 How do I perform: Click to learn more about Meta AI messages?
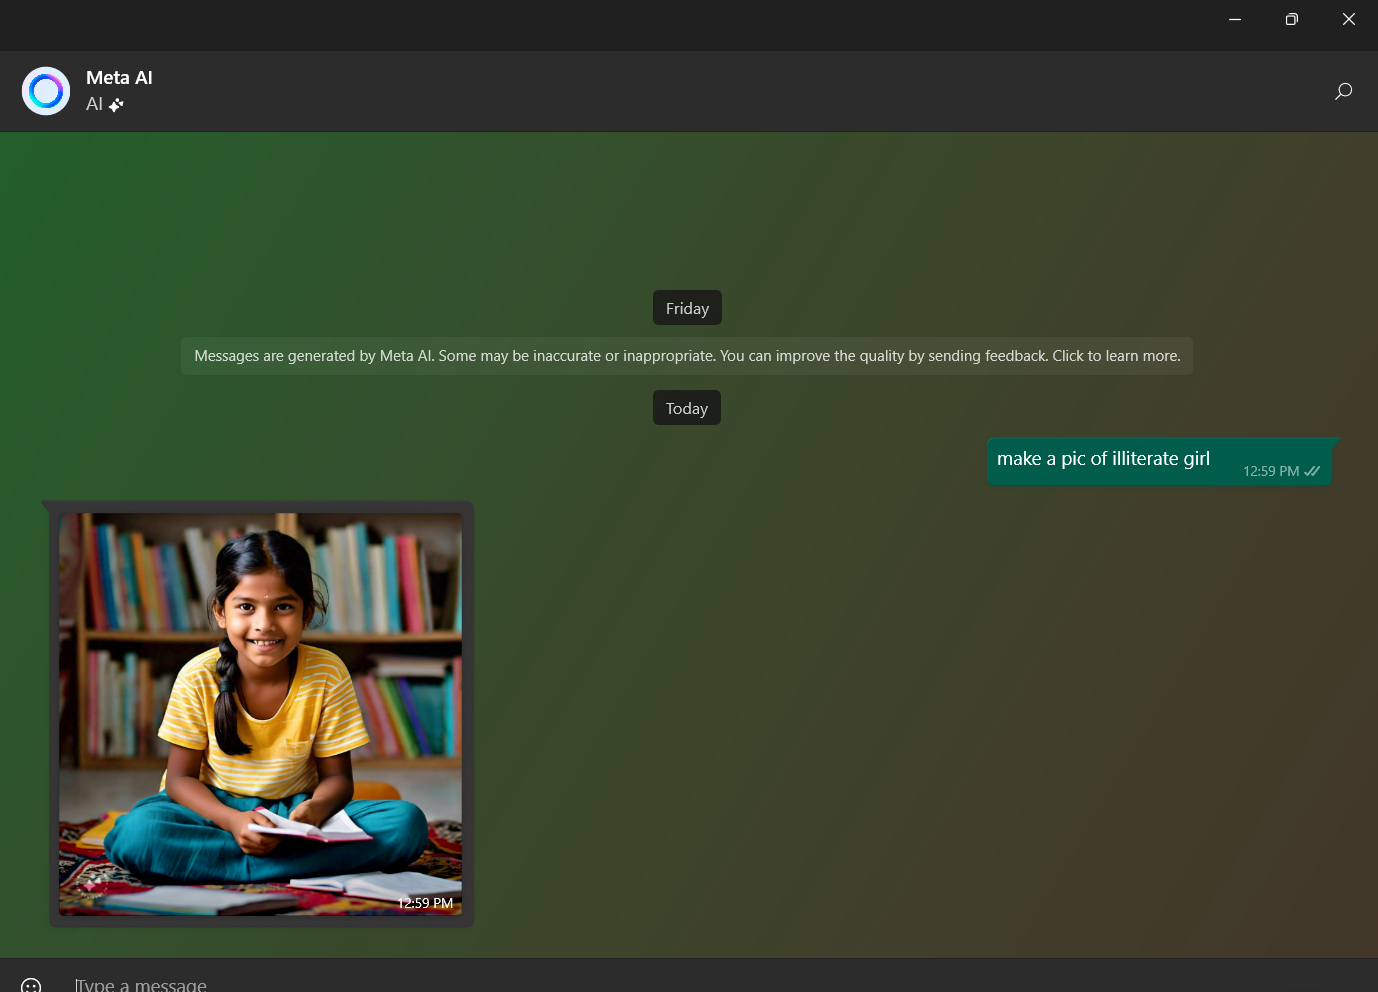(1116, 356)
